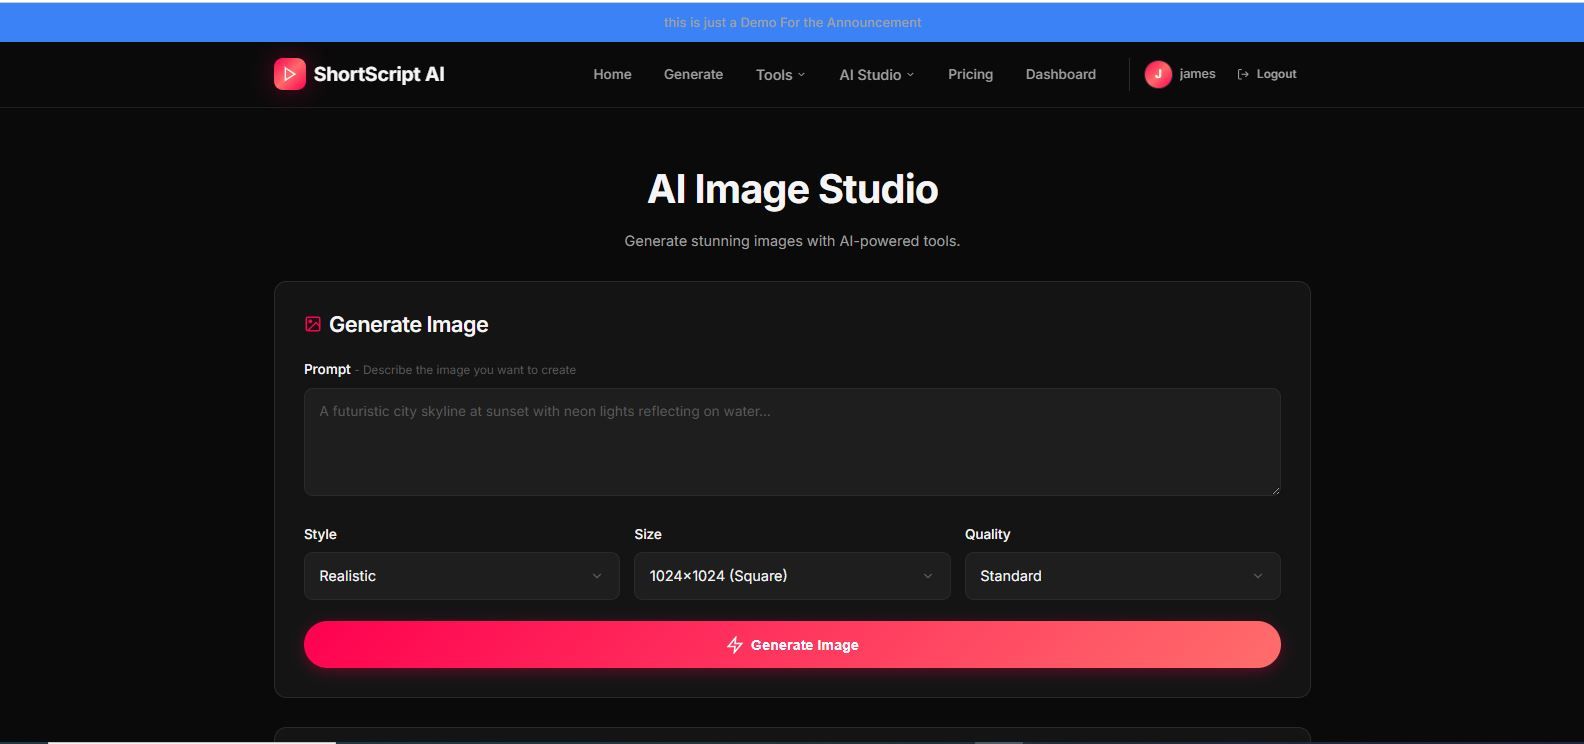Click the blue demo announcement banner
Screen dimensions: 1584x744
(x=792, y=22)
